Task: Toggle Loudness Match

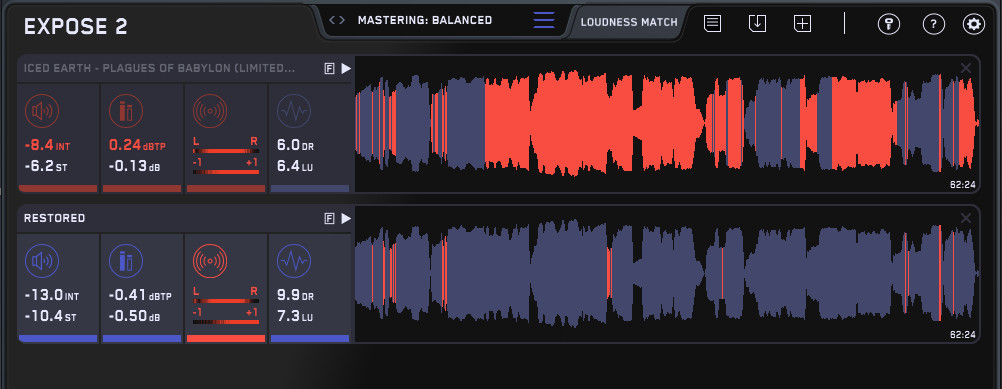Action: [x=629, y=22]
